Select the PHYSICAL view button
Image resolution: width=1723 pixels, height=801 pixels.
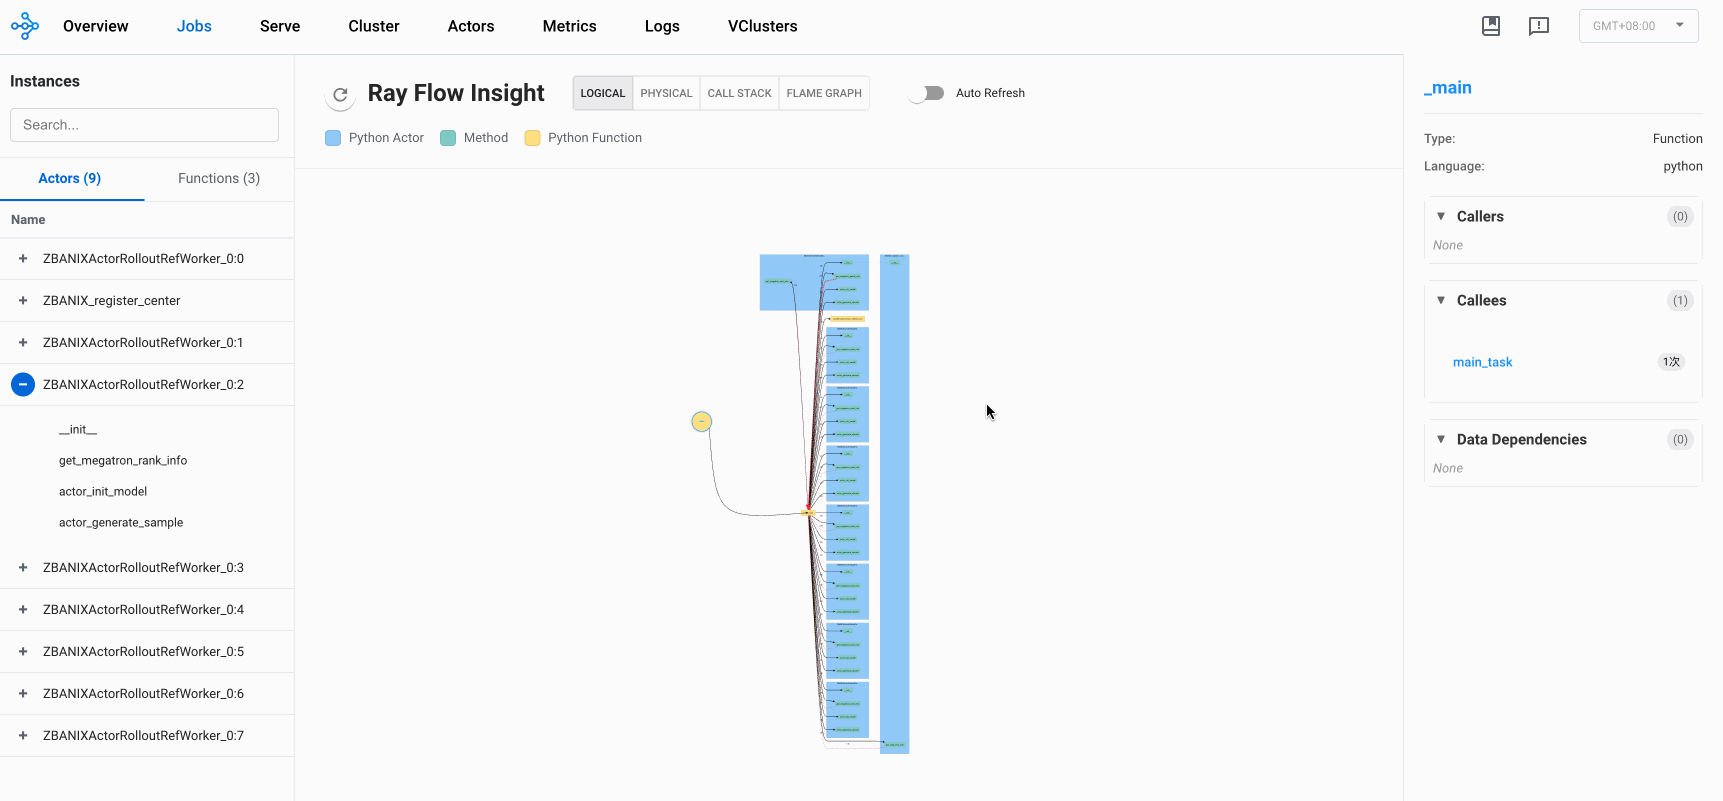(666, 93)
